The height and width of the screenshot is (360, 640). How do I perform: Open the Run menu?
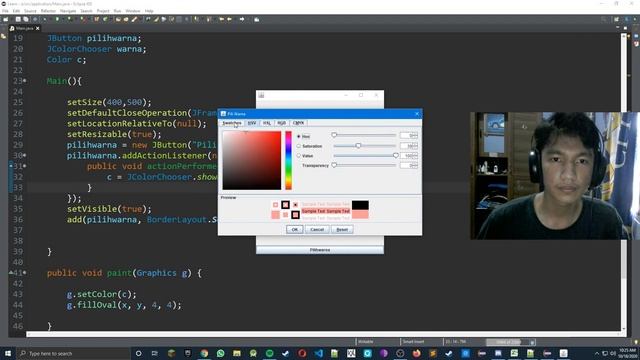coord(118,11)
